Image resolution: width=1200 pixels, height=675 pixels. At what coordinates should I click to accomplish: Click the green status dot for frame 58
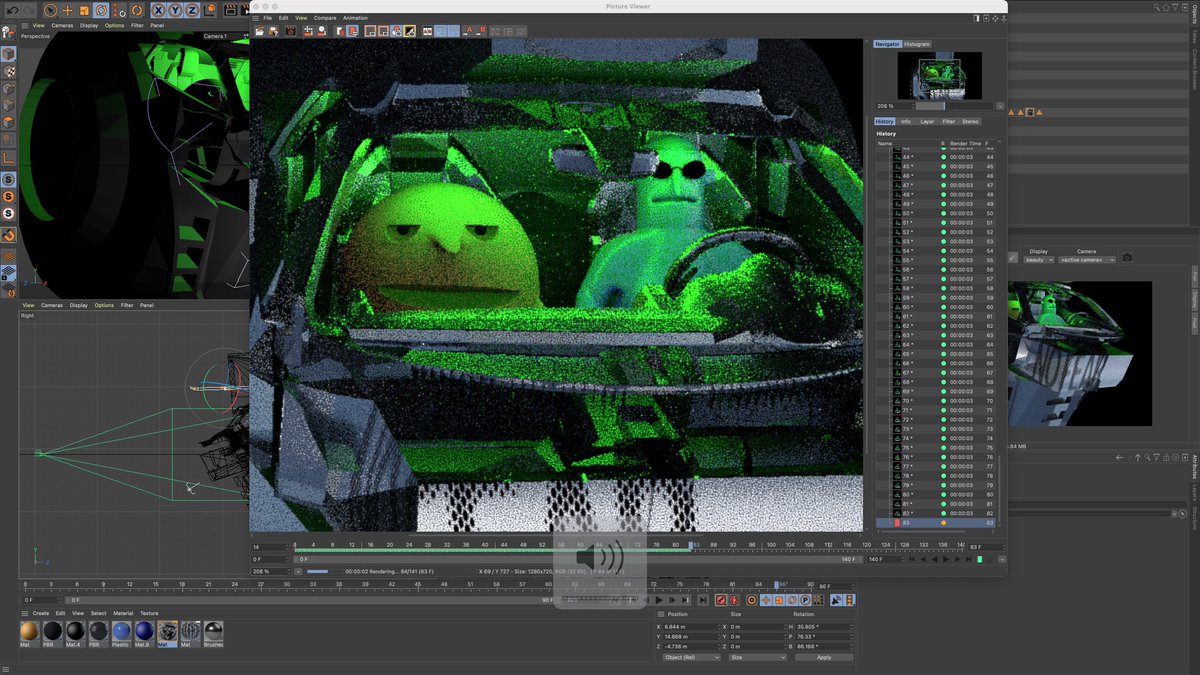943,288
